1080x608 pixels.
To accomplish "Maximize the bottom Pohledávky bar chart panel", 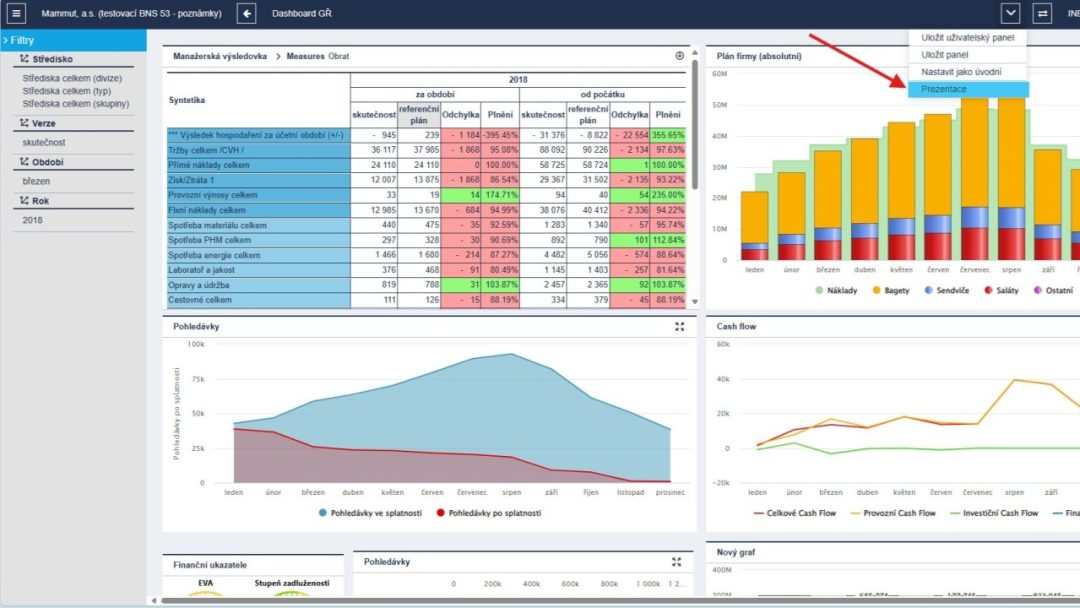I will pos(677,562).
